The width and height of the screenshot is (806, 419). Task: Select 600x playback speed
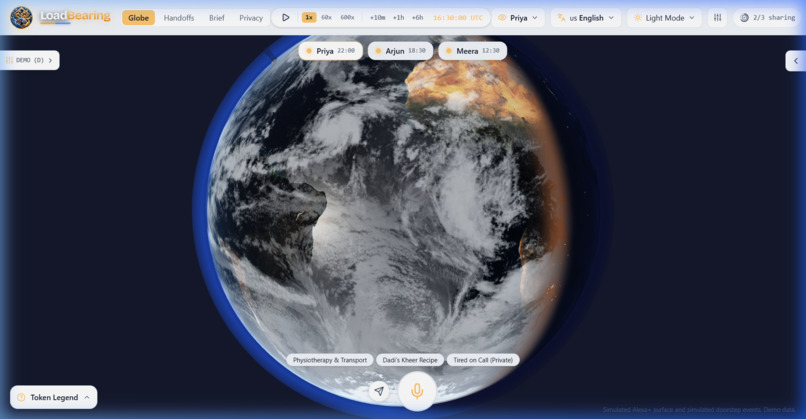[x=347, y=17]
